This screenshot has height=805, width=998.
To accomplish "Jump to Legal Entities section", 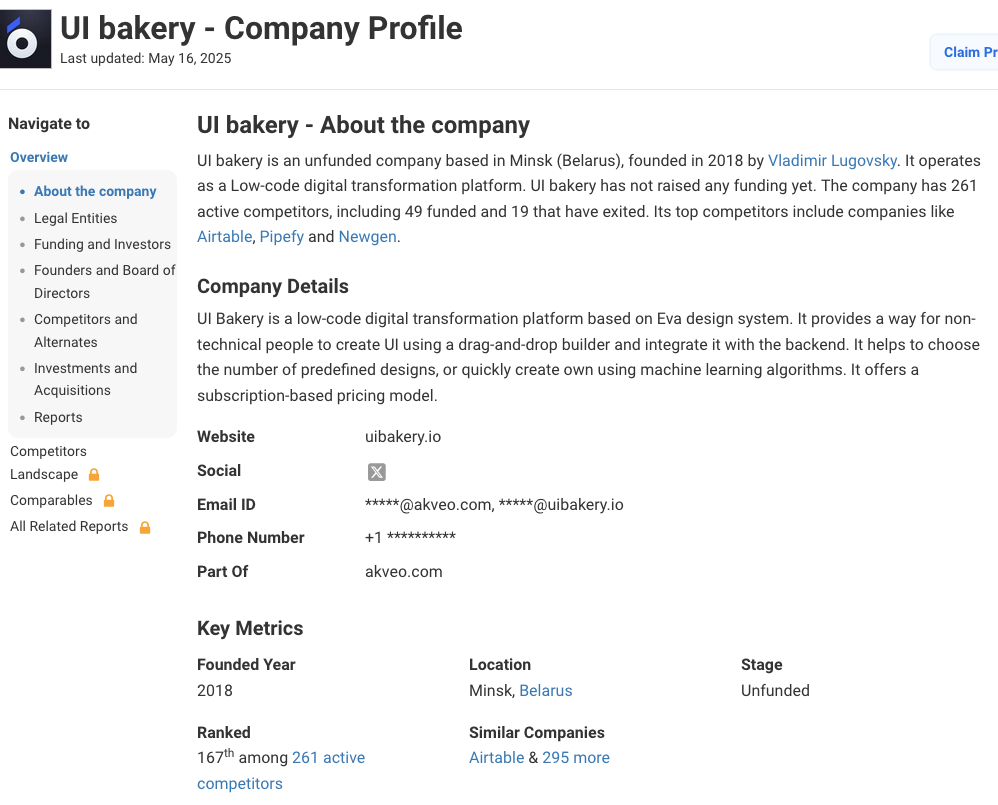I will pyautogui.click(x=75, y=218).
